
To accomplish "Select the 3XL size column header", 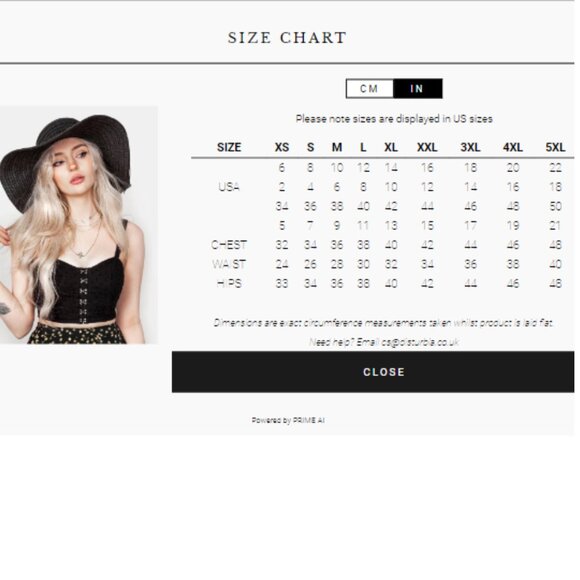I will coord(470,147).
